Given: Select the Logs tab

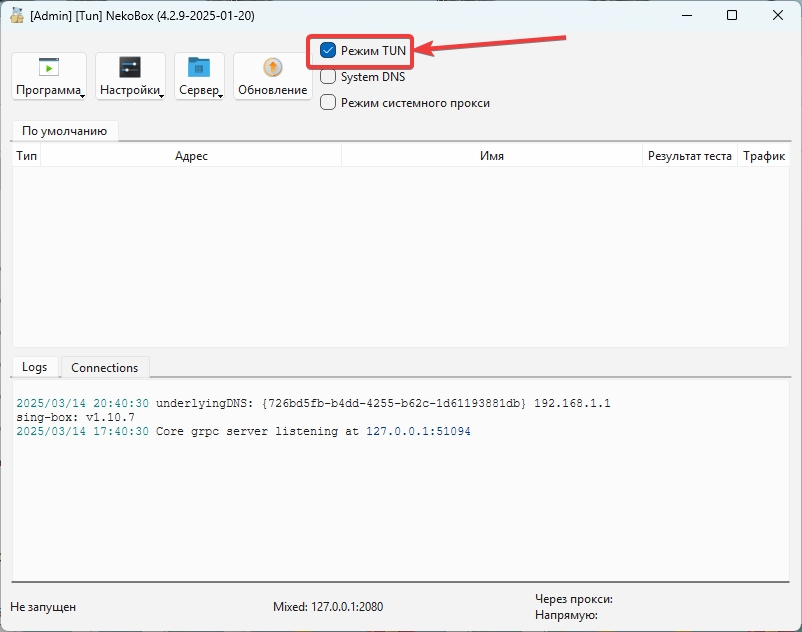Looking at the screenshot, I should tap(35, 367).
